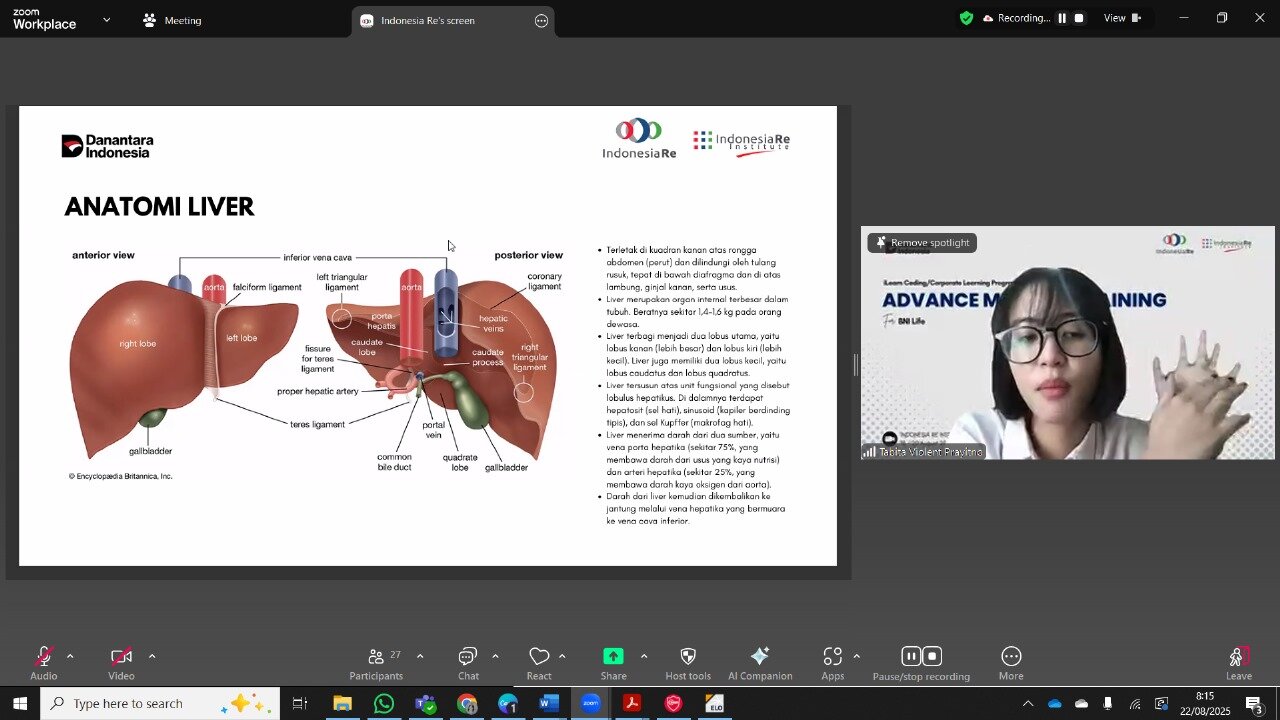
Task: Launch the AI Companion
Action: pos(760,657)
